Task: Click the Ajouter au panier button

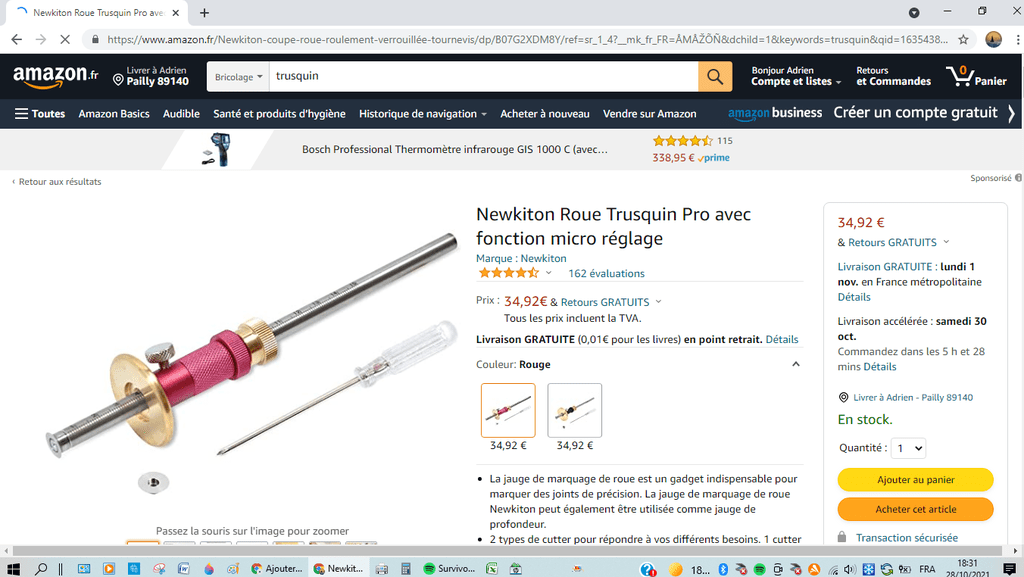Action: [x=916, y=479]
